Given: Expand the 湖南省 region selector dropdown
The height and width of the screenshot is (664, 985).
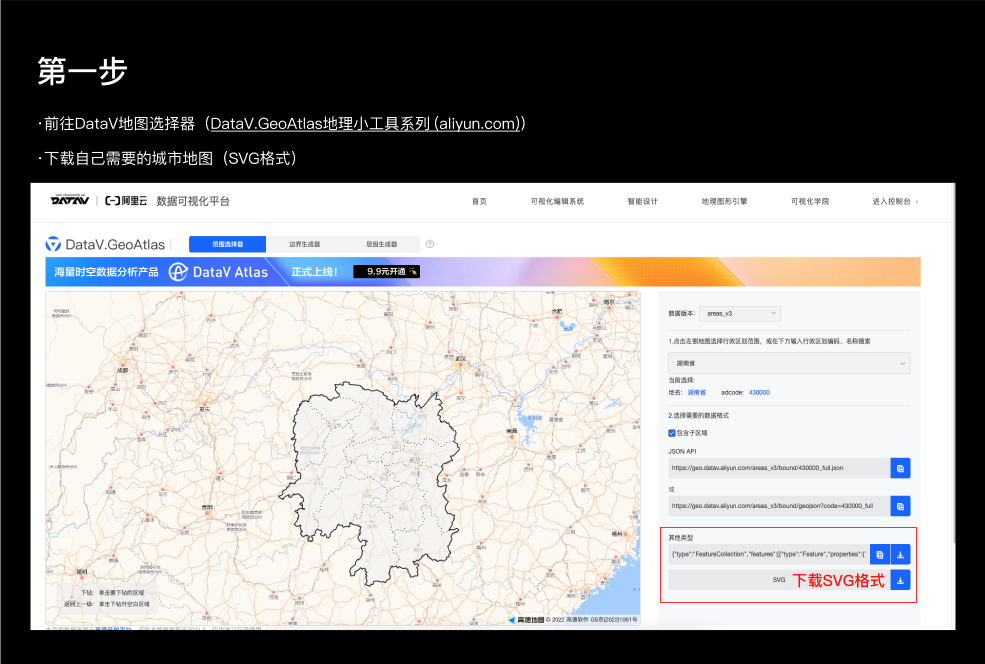Looking at the screenshot, I should (789, 363).
